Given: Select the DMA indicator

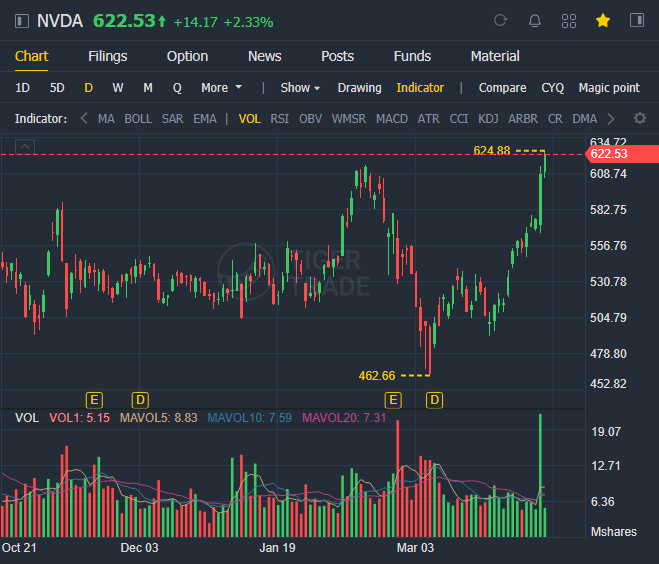Looking at the screenshot, I should [x=585, y=119].
